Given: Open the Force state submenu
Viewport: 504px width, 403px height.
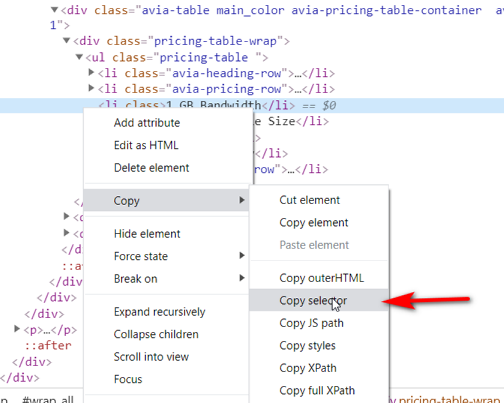Looking at the screenshot, I should pyautogui.click(x=166, y=256).
